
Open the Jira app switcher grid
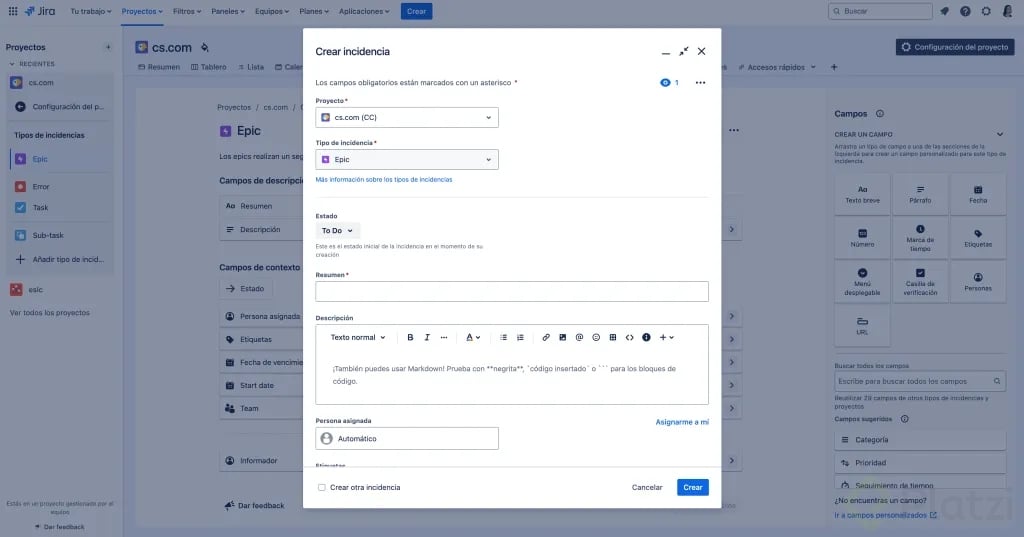pyautogui.click(x=13, y=11)
